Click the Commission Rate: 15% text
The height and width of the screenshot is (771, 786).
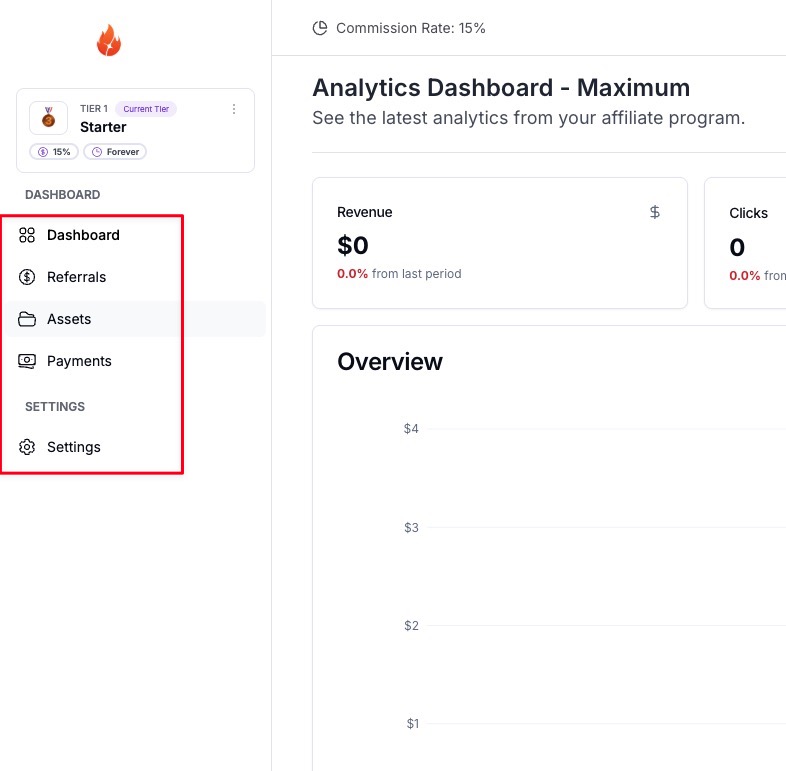click(x=410, y=28)
